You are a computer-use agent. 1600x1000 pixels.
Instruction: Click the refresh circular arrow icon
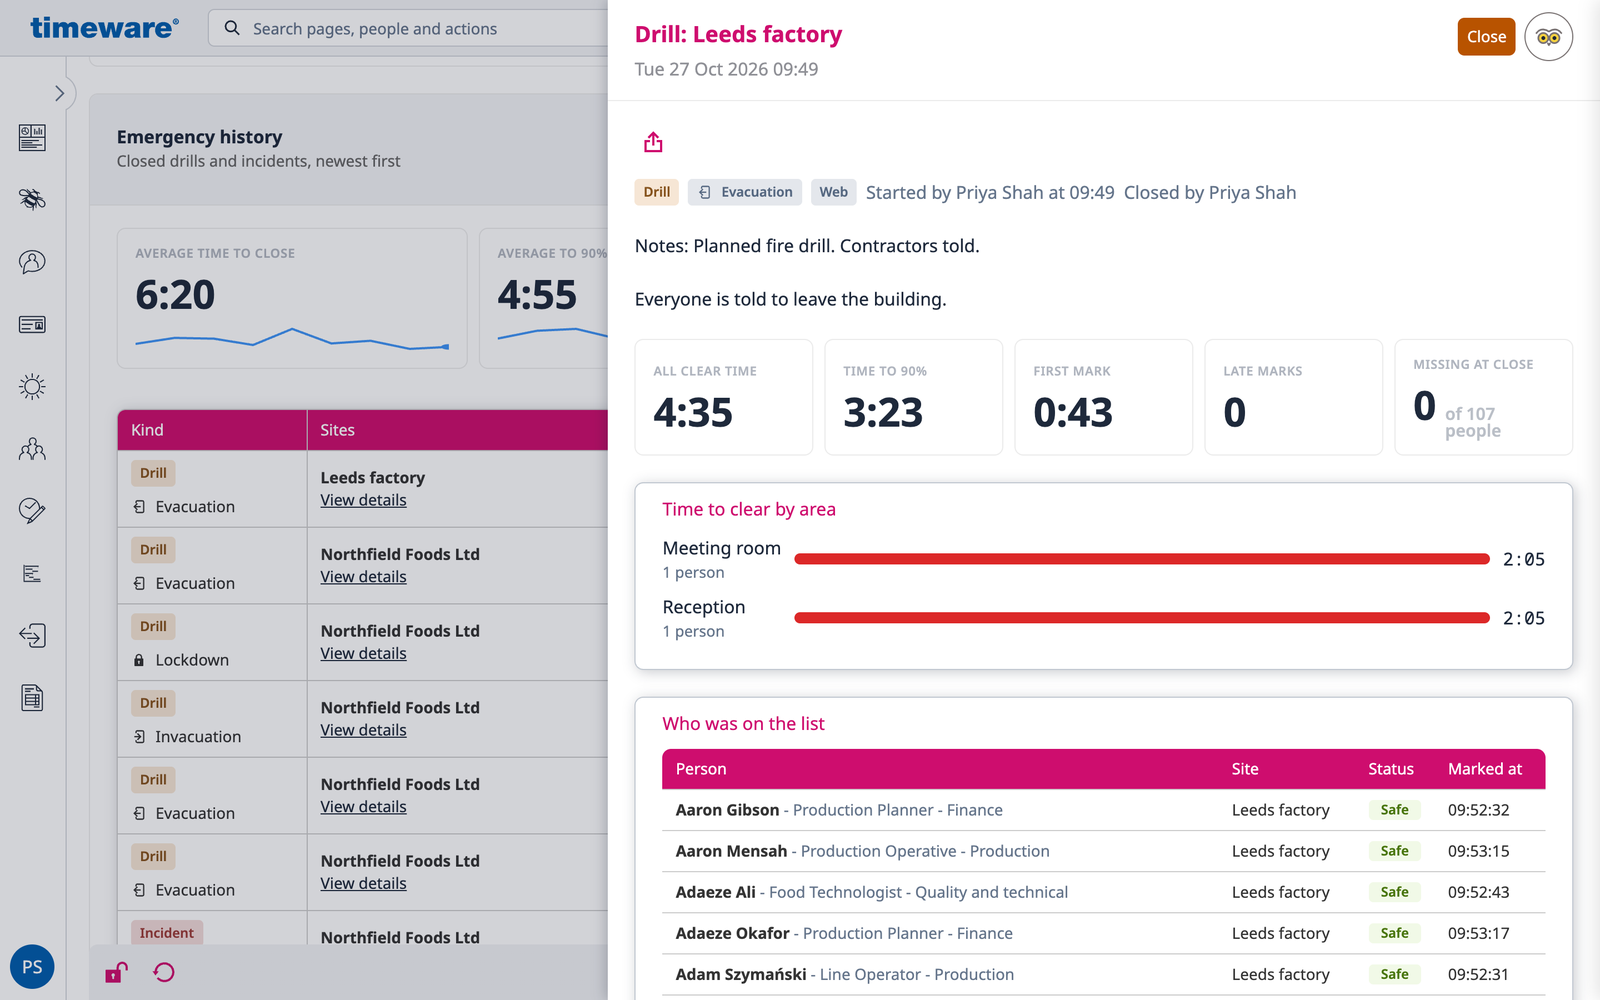point(164,972)
